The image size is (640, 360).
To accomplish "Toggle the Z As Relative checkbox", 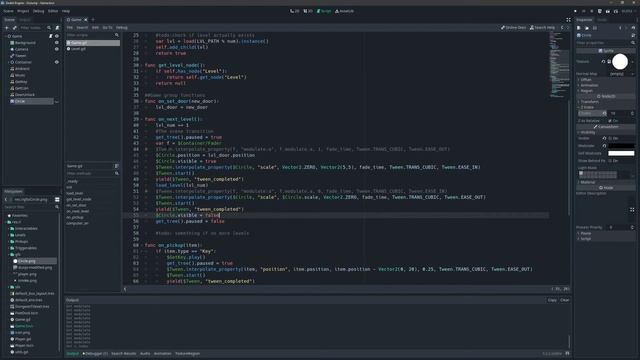I will (610, 121).
